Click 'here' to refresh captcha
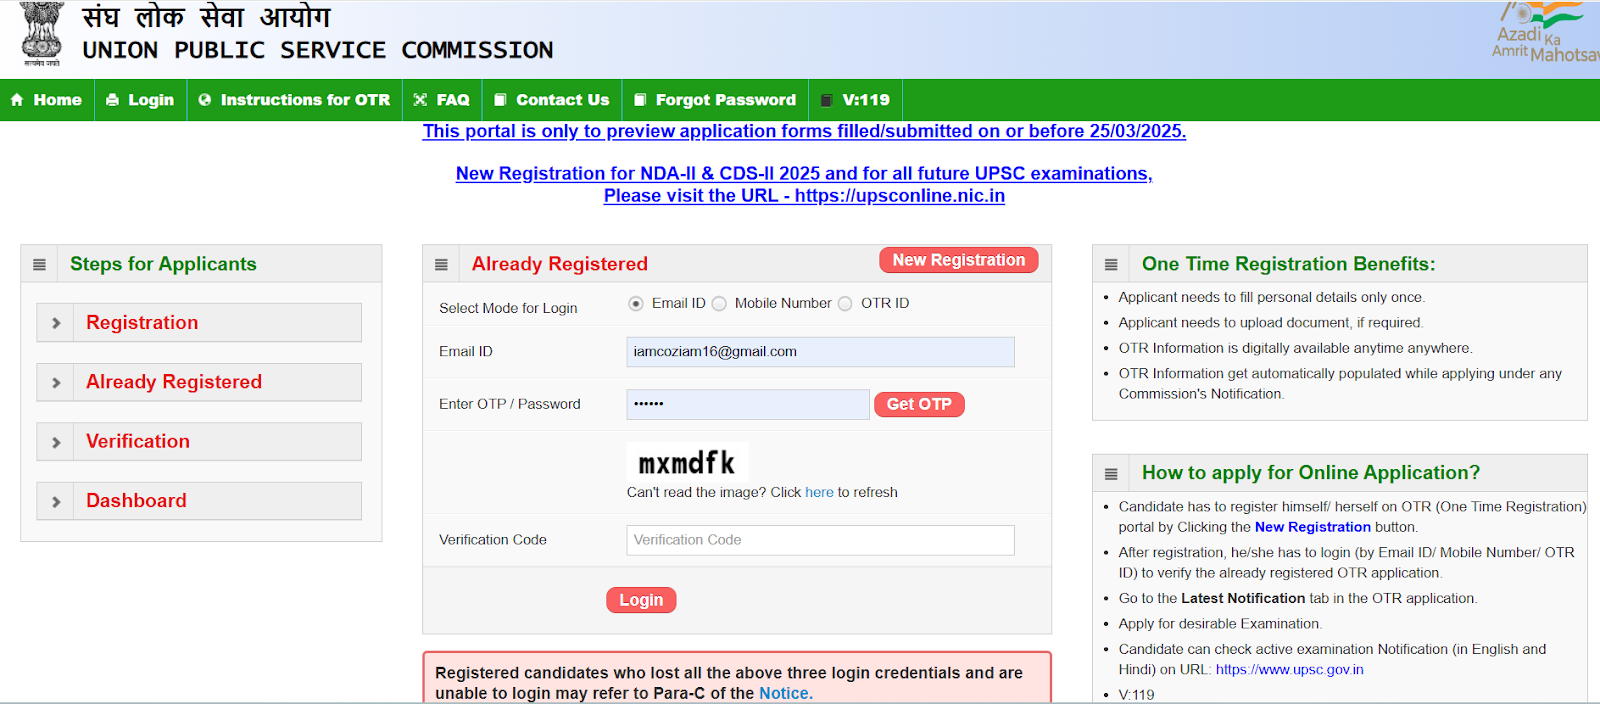This screenshot has width=1600, height=704. point(819,492)
